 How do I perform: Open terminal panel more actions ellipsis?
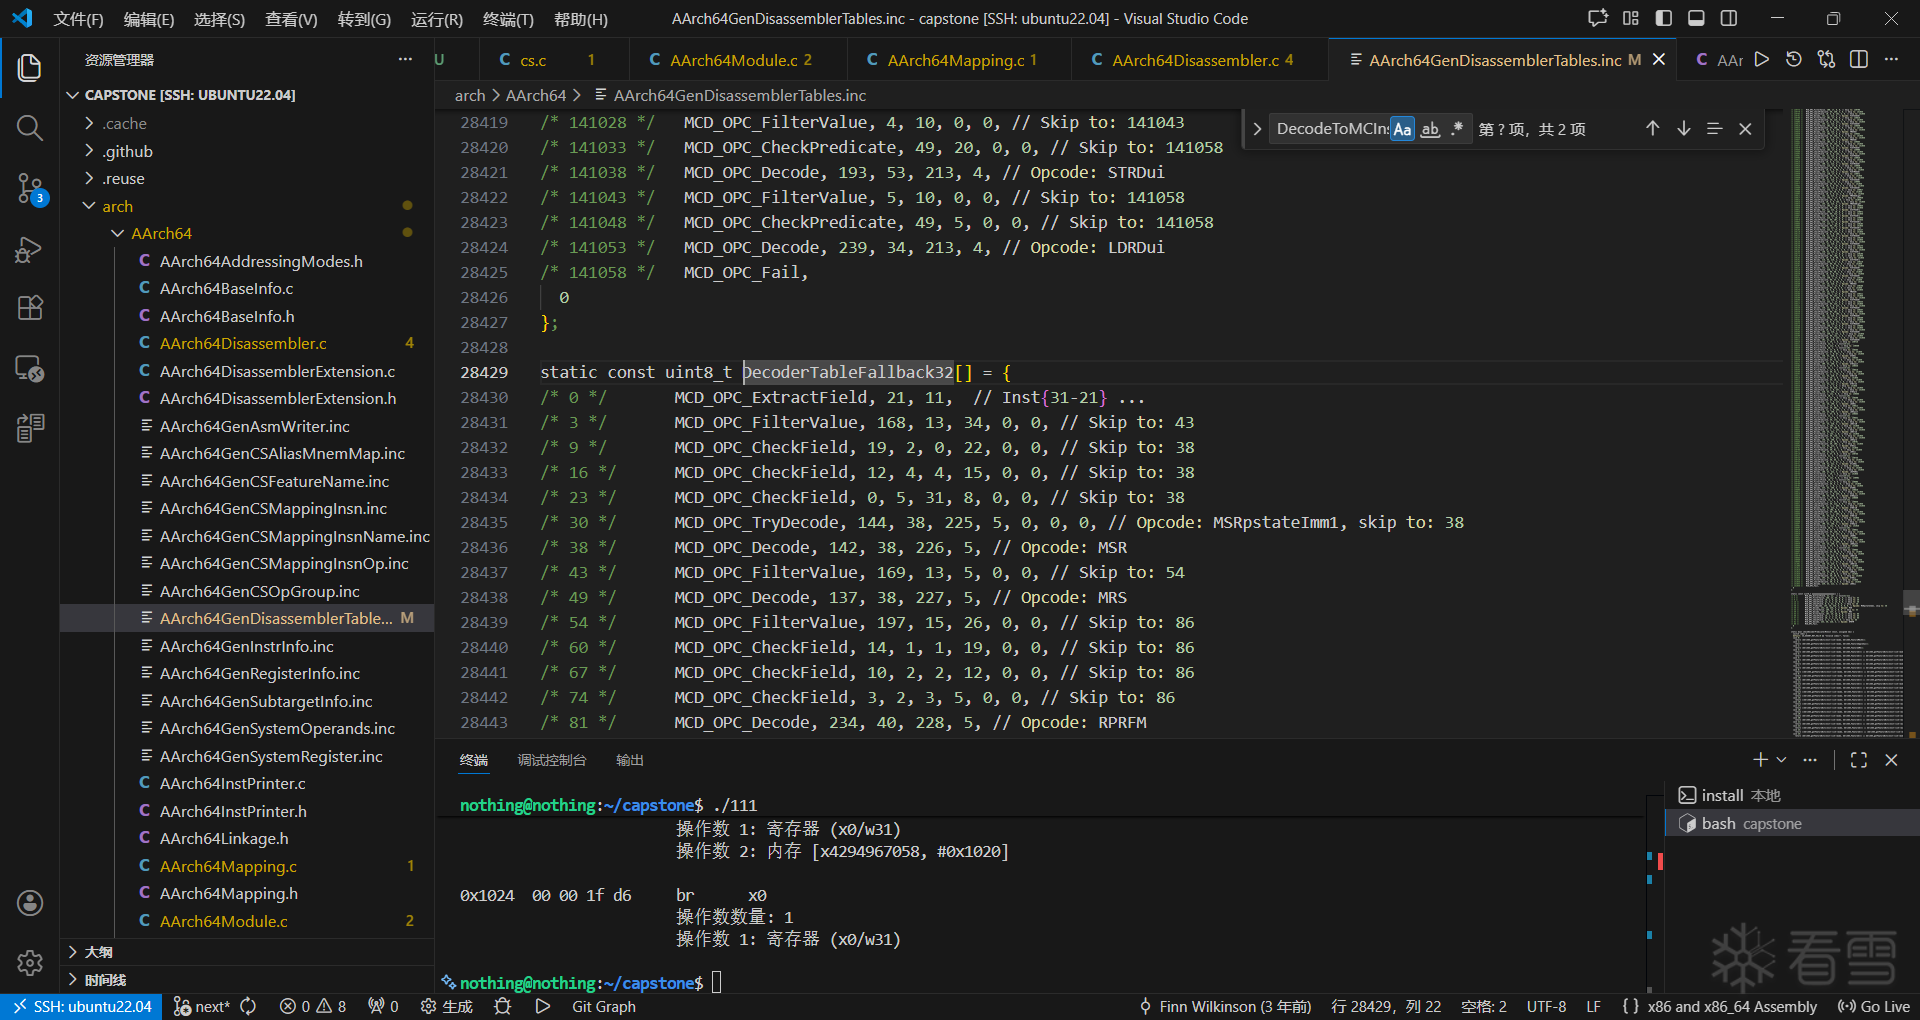pos(1810,760)
